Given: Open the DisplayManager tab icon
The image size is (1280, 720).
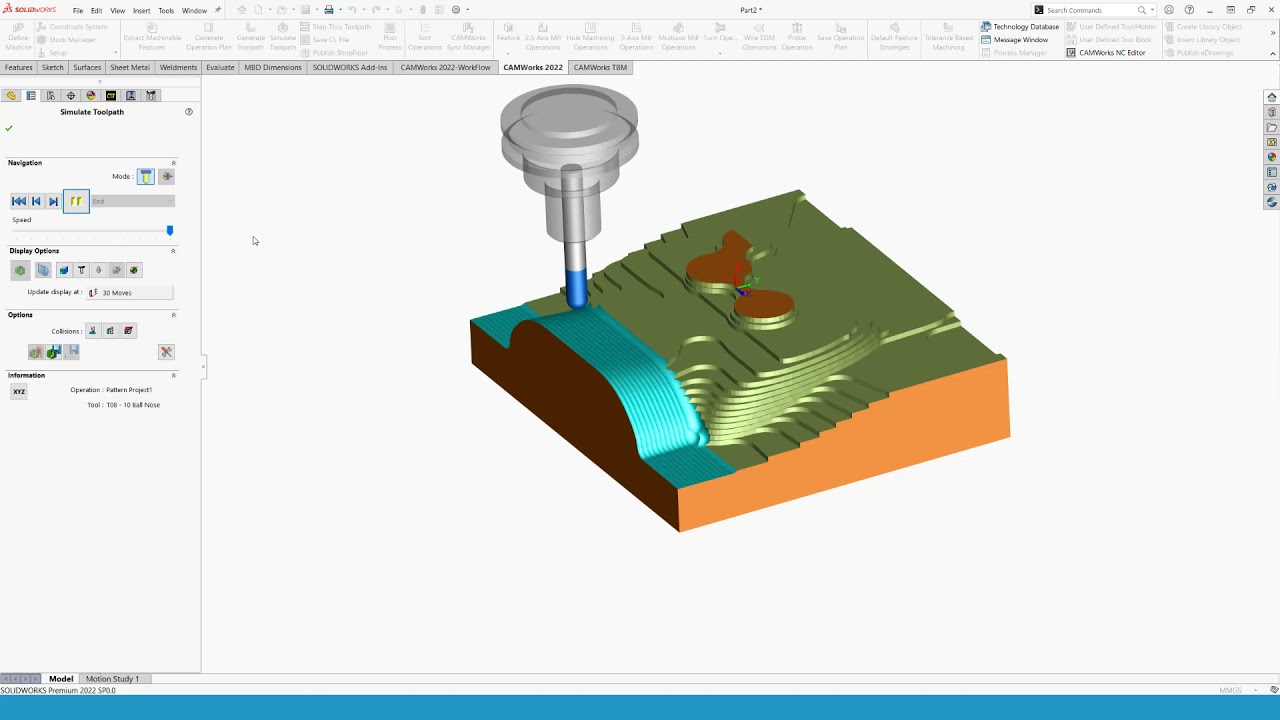Looking at the screenshot, I should pyautogui.click(x=91, y=96).
